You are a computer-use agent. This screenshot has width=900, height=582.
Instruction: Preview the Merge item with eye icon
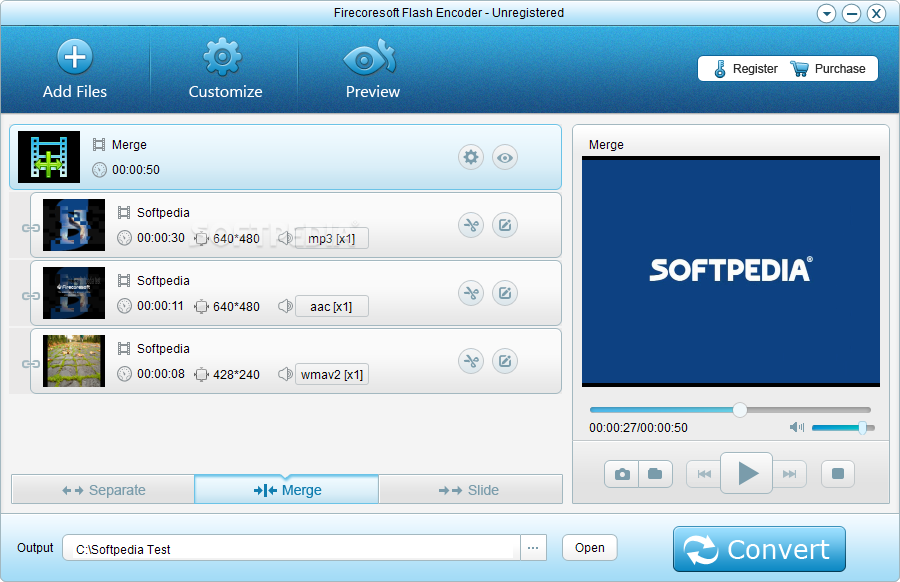505,157
